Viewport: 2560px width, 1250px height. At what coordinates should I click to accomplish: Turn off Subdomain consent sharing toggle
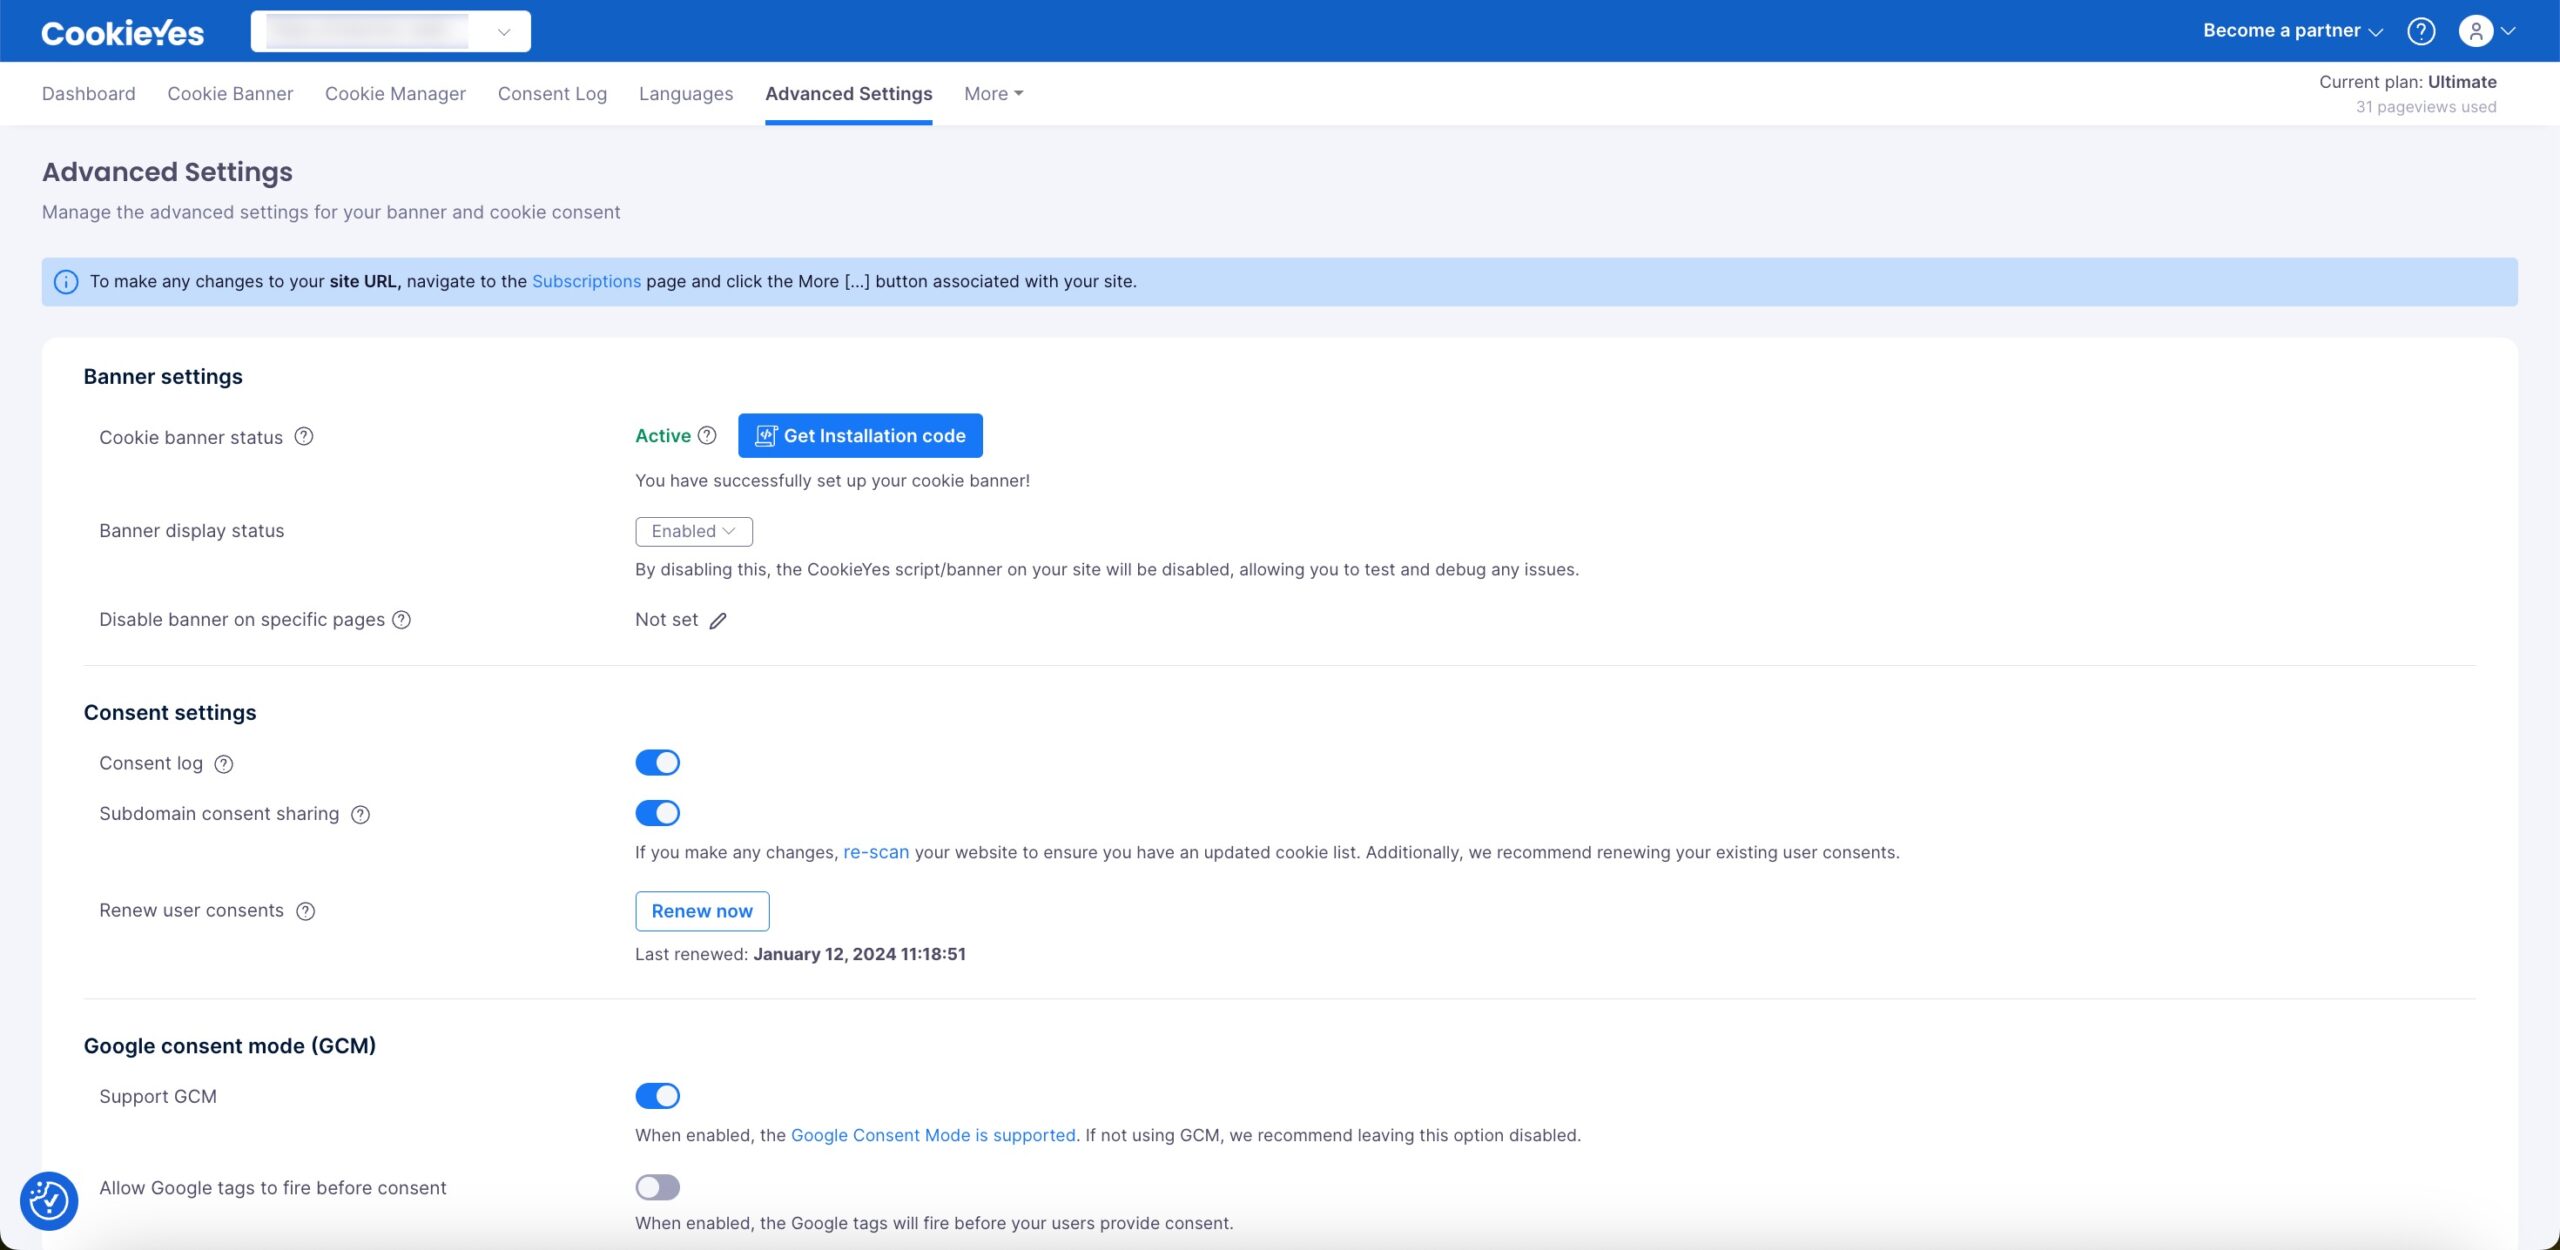tap(657, 813)
